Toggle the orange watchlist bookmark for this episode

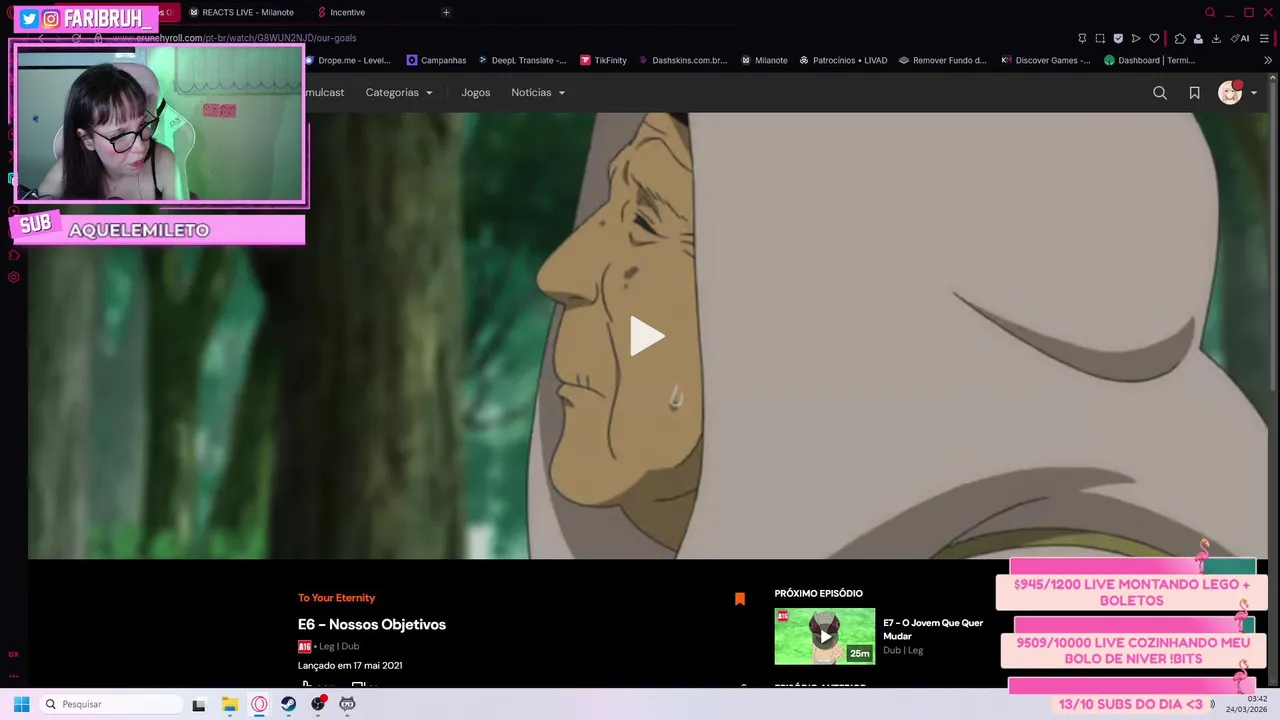pyautogui.click(x=740, y=599)
